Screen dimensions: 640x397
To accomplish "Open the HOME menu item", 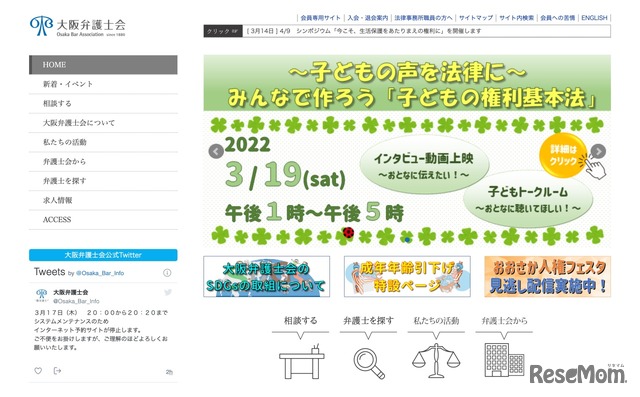I will 103,65.
